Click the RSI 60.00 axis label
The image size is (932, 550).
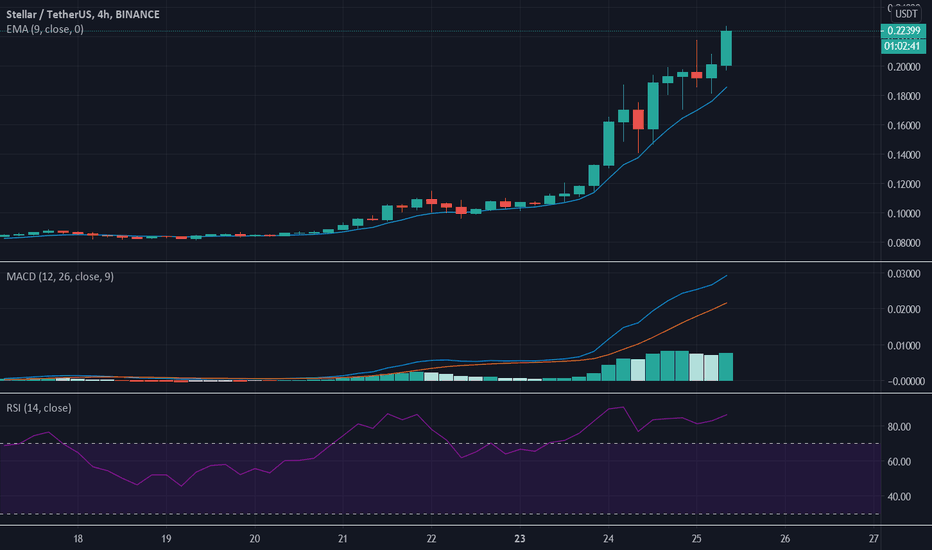[899, 461]
